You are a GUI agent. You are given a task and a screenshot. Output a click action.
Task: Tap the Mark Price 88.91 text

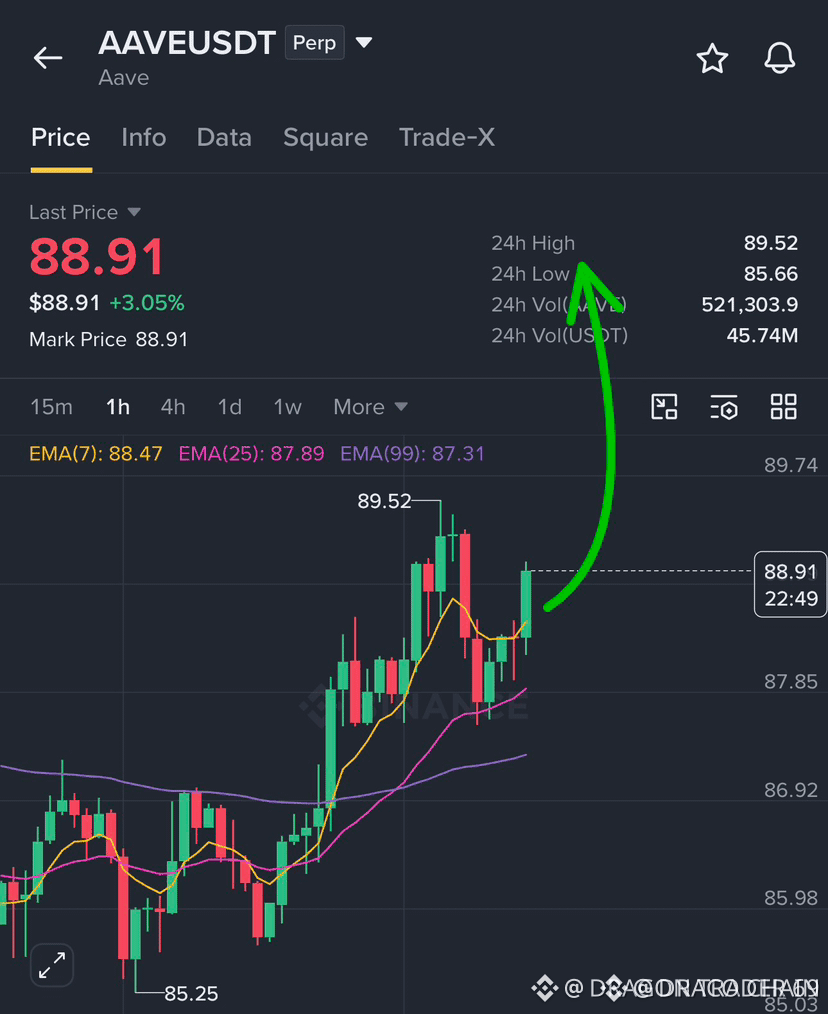coord(109,339)
